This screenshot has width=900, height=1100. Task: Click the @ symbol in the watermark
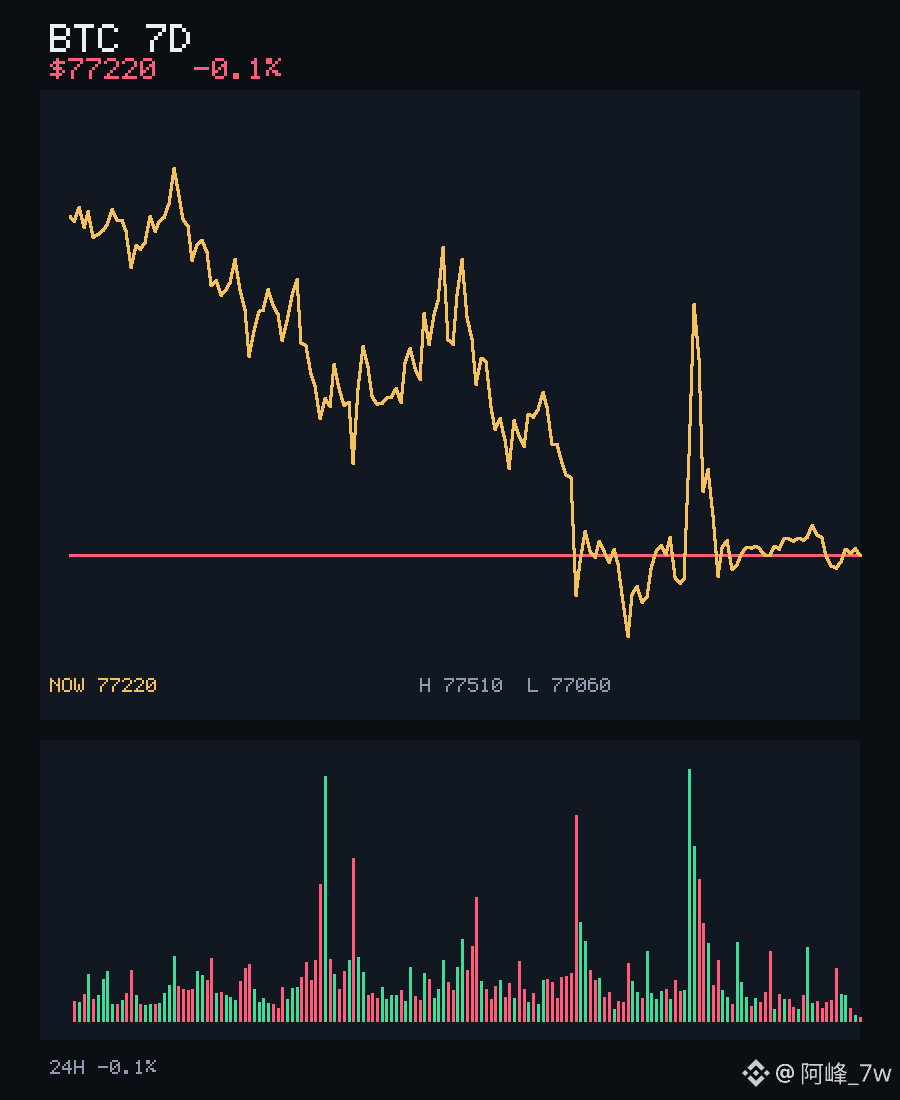(x=785, y=1073)
